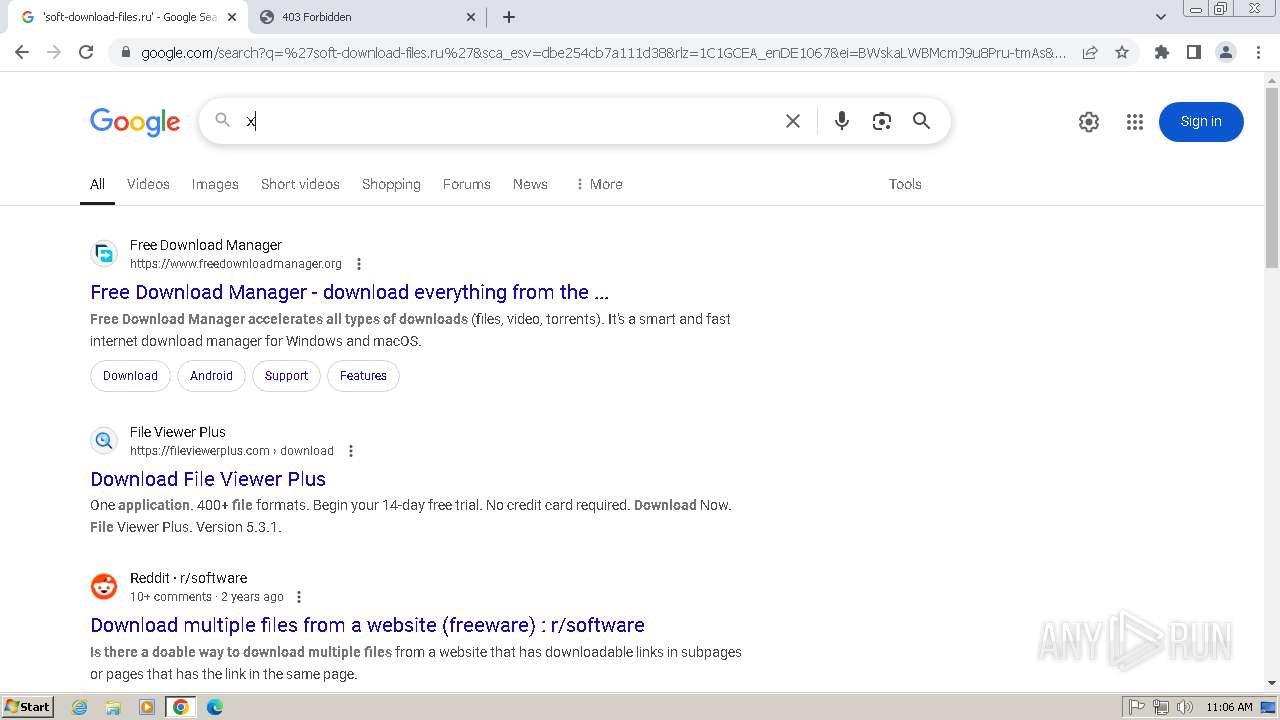Switch to the 403 Forbidden tab
This screenshot has height=720, width=1280.
click(x=367, y=17)
